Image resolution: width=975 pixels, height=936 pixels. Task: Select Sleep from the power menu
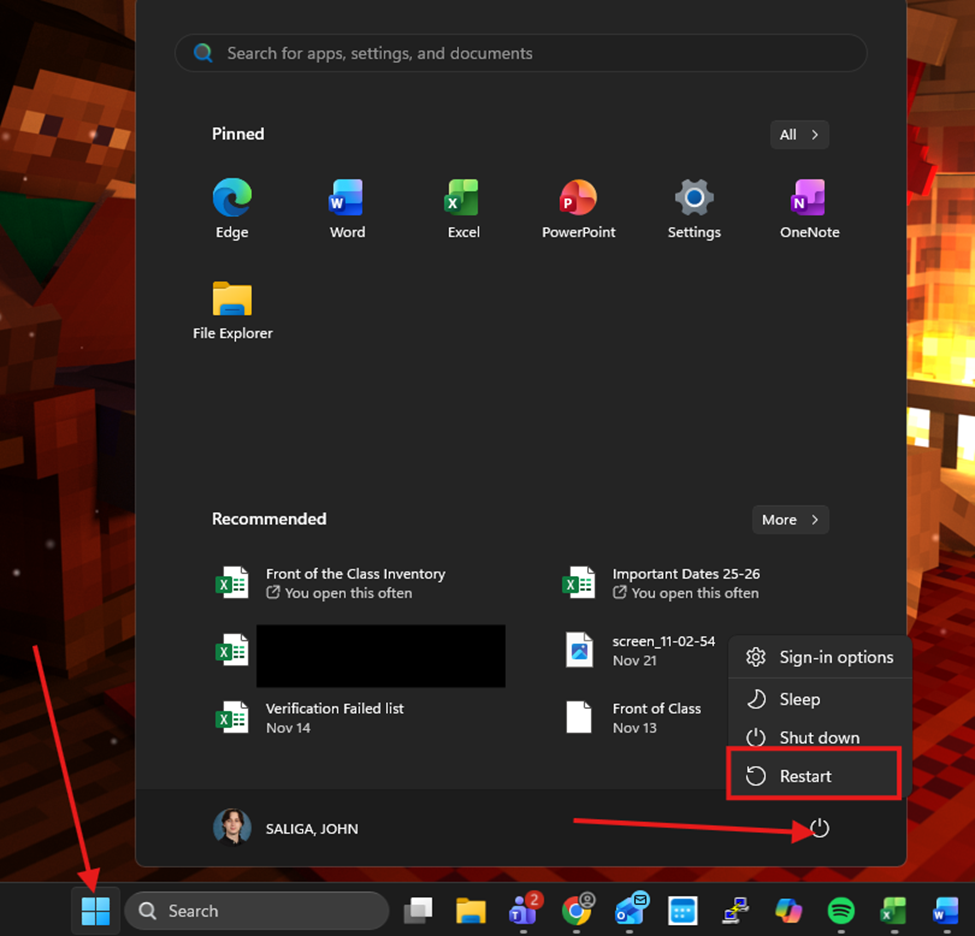click(x=820, y=699)
